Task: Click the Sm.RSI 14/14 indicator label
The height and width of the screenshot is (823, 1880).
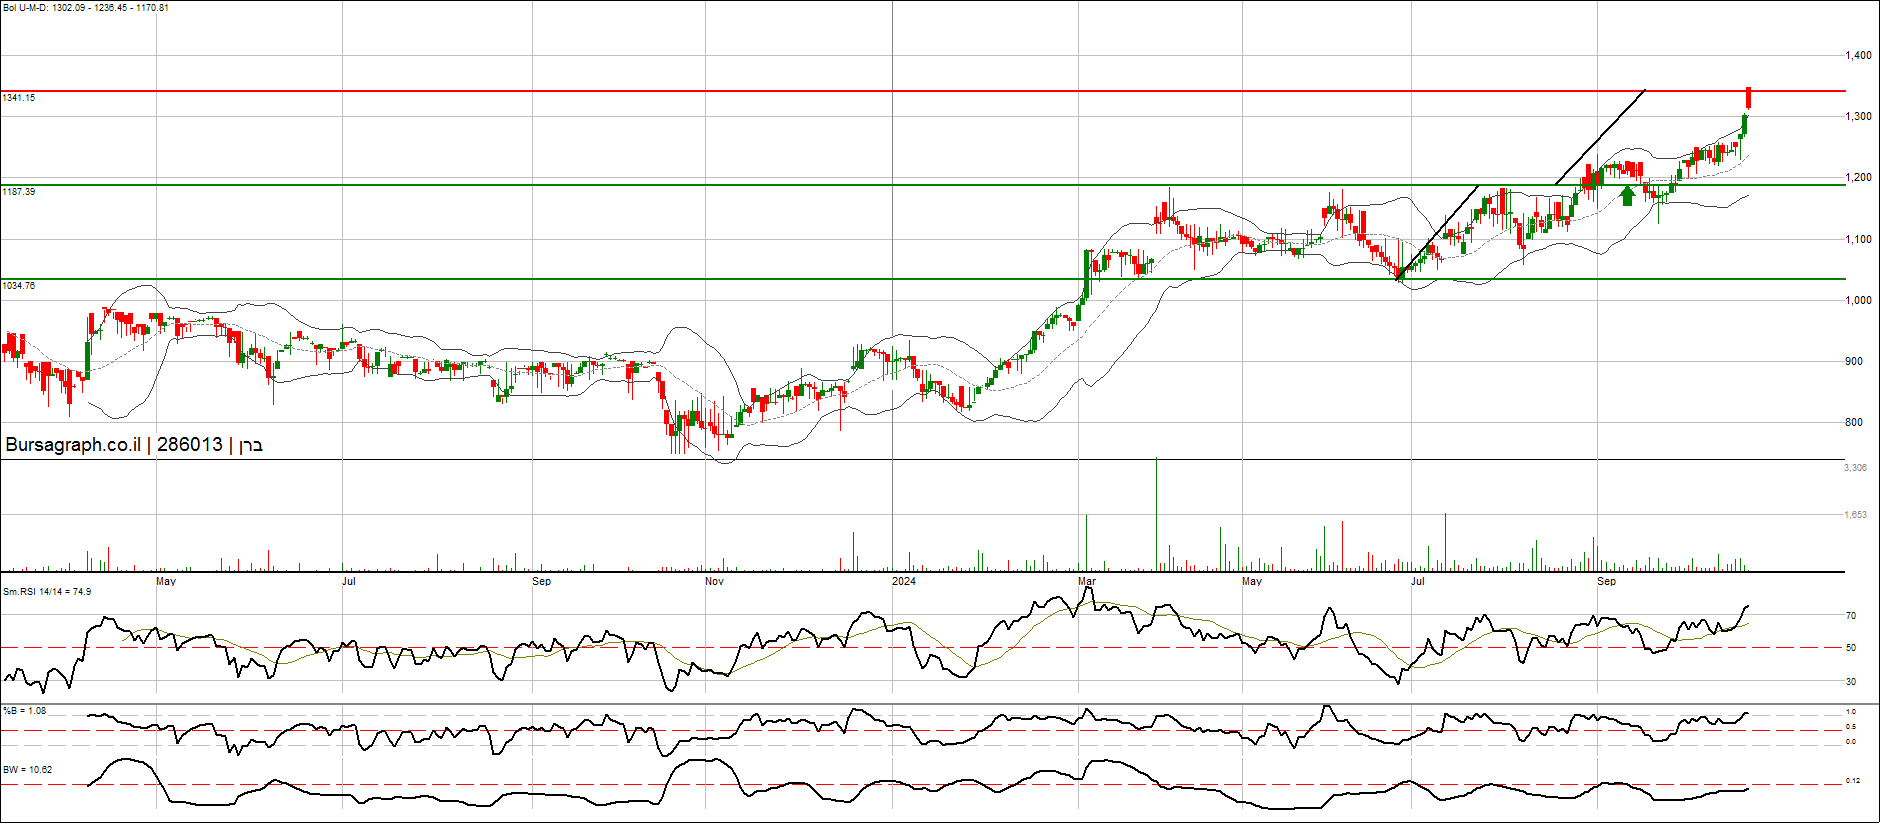Action: [x=47, y=592]
